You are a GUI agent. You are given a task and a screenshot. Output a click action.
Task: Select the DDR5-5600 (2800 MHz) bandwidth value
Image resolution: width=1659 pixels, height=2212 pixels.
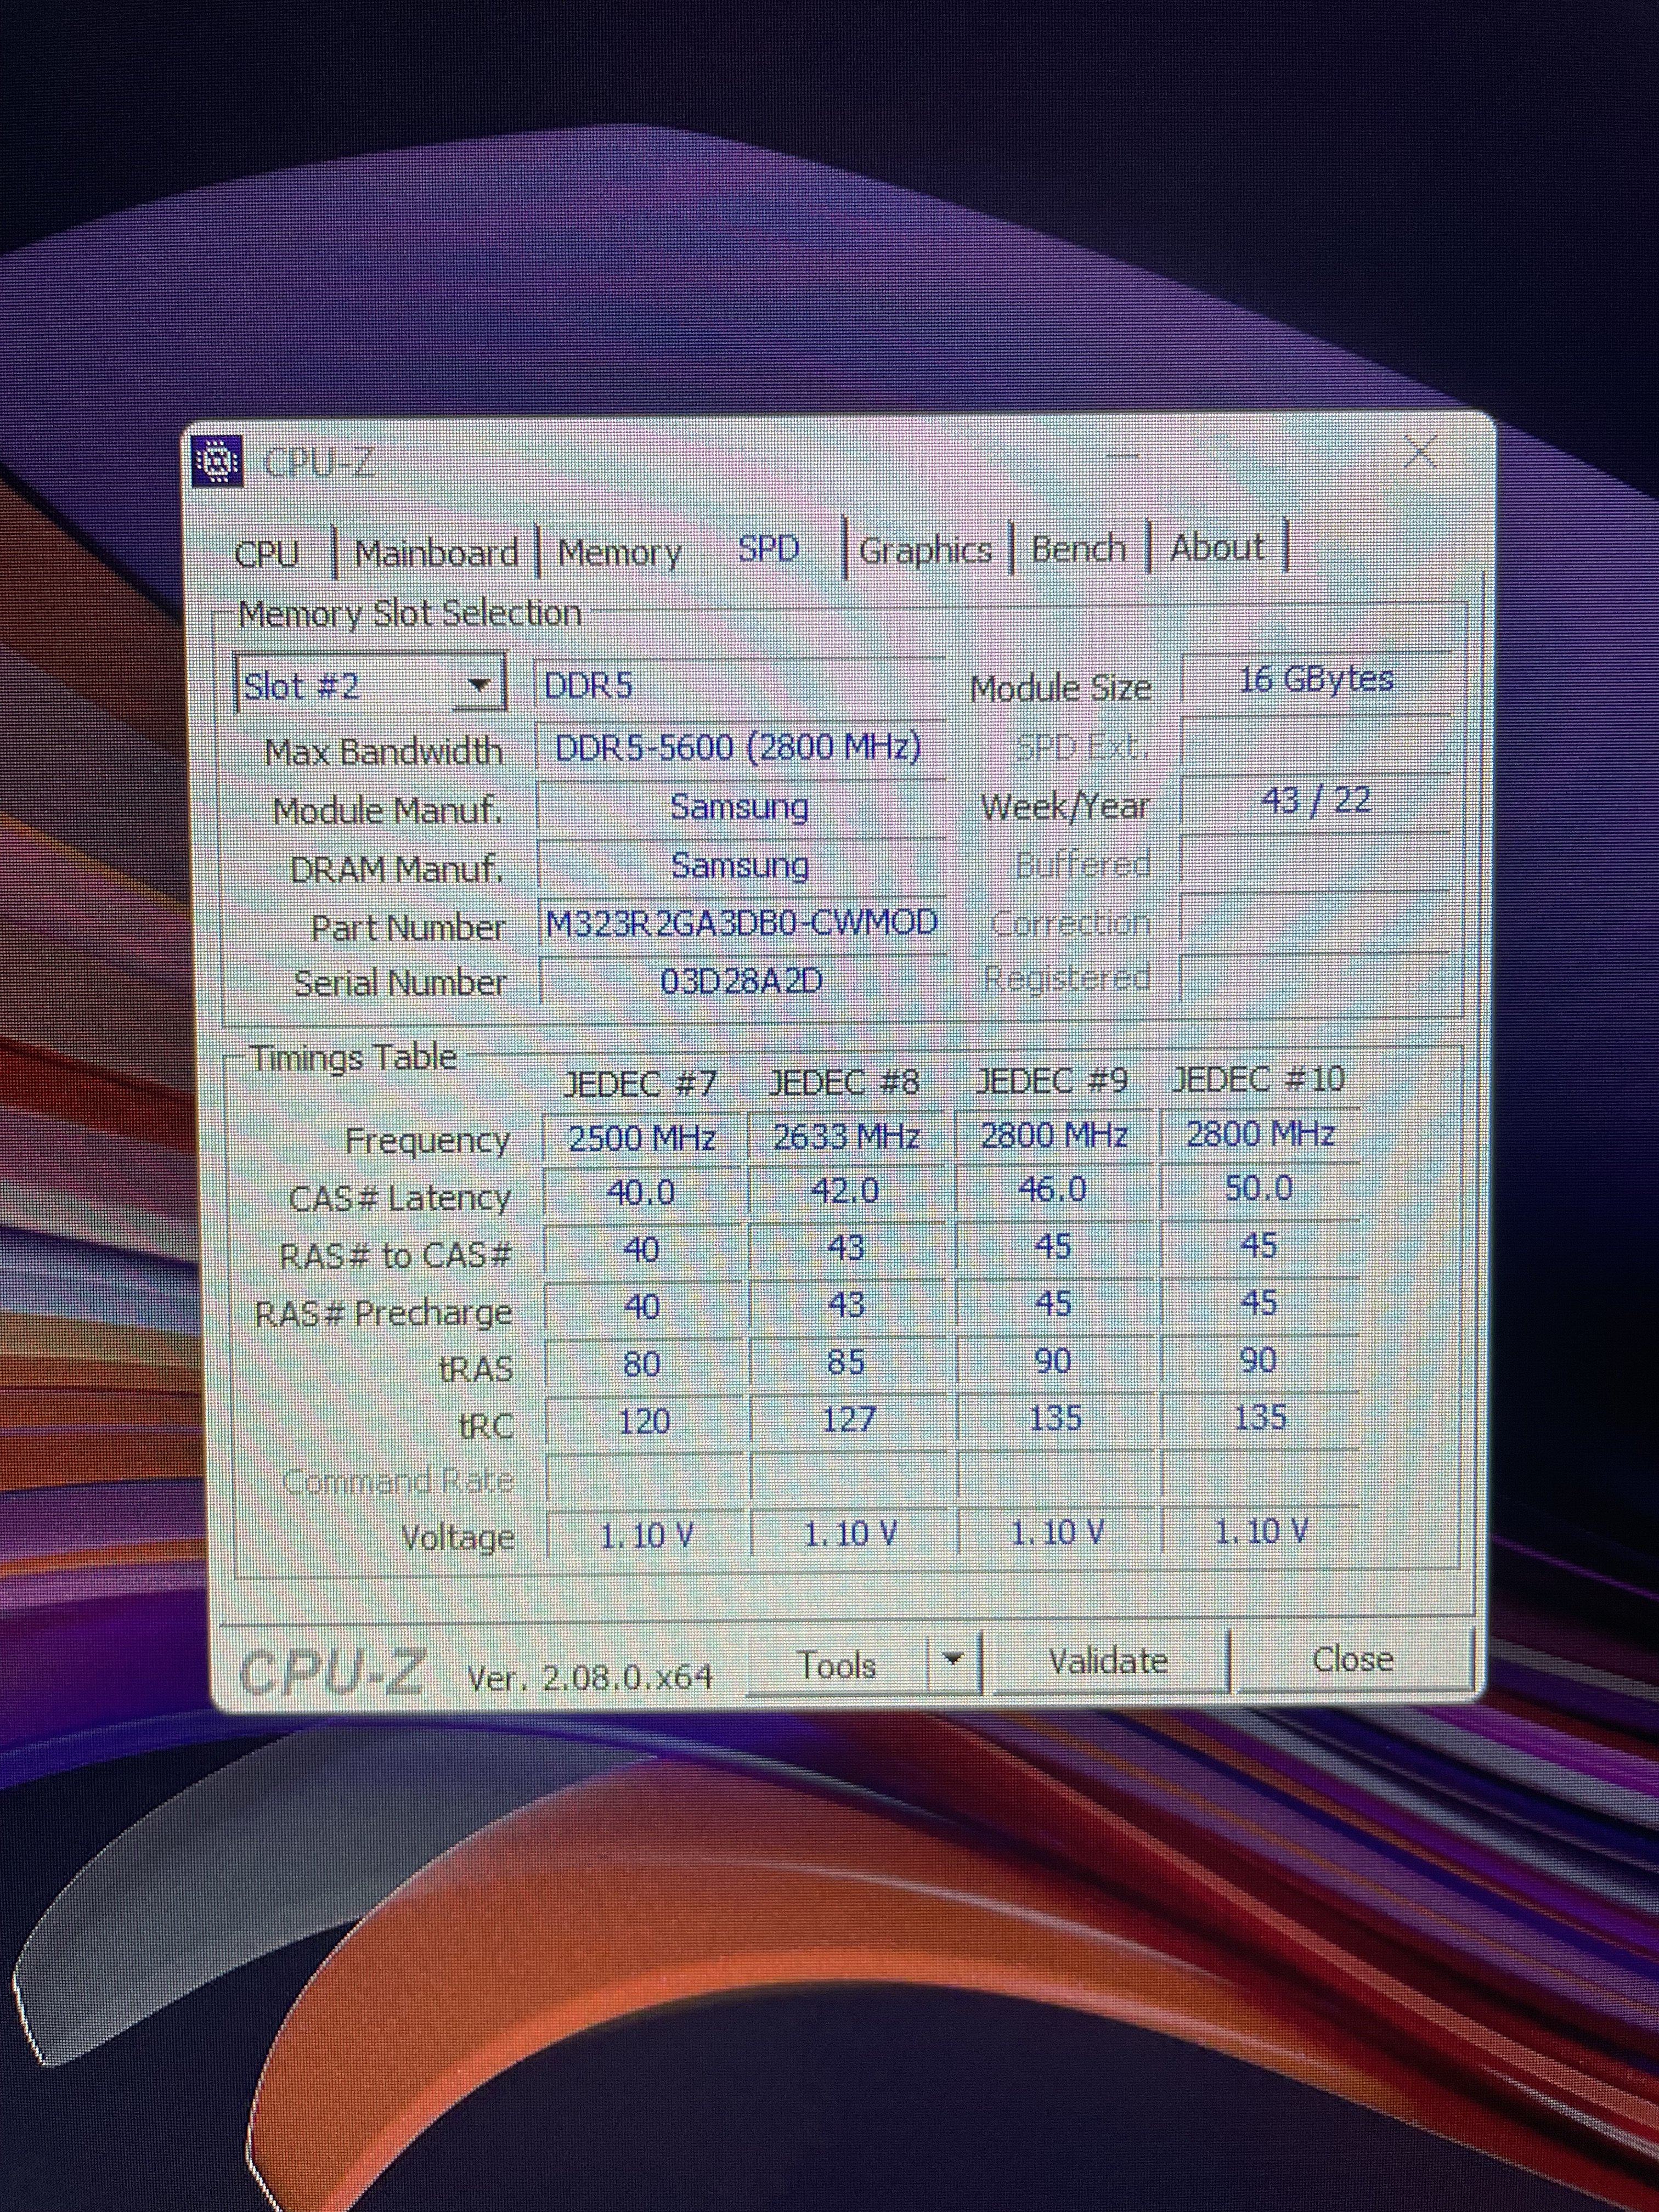coord(740,747)
